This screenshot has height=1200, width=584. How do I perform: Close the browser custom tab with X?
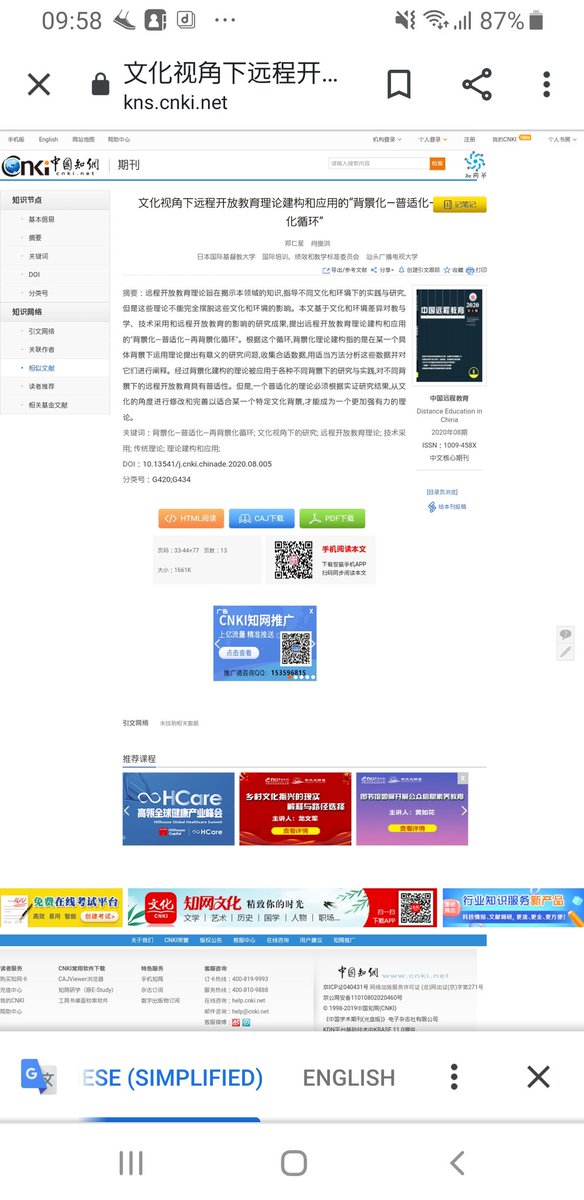click(38, 85)
